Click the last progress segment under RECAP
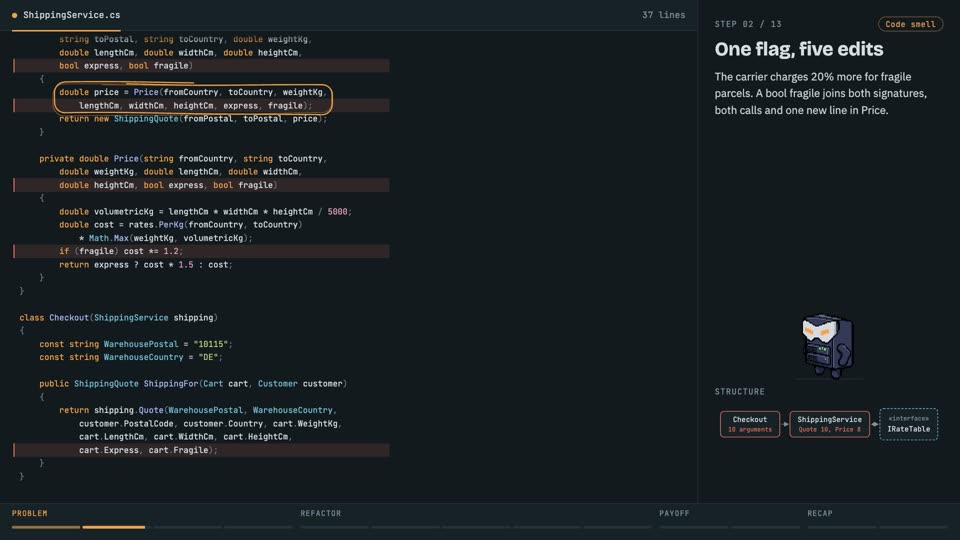 pos(913,527)
